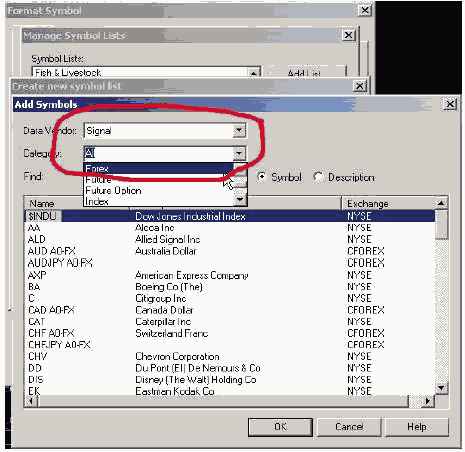Close the Add Symbols dialog
Viewport: 465px width, 452px height.
click(450, 104)
